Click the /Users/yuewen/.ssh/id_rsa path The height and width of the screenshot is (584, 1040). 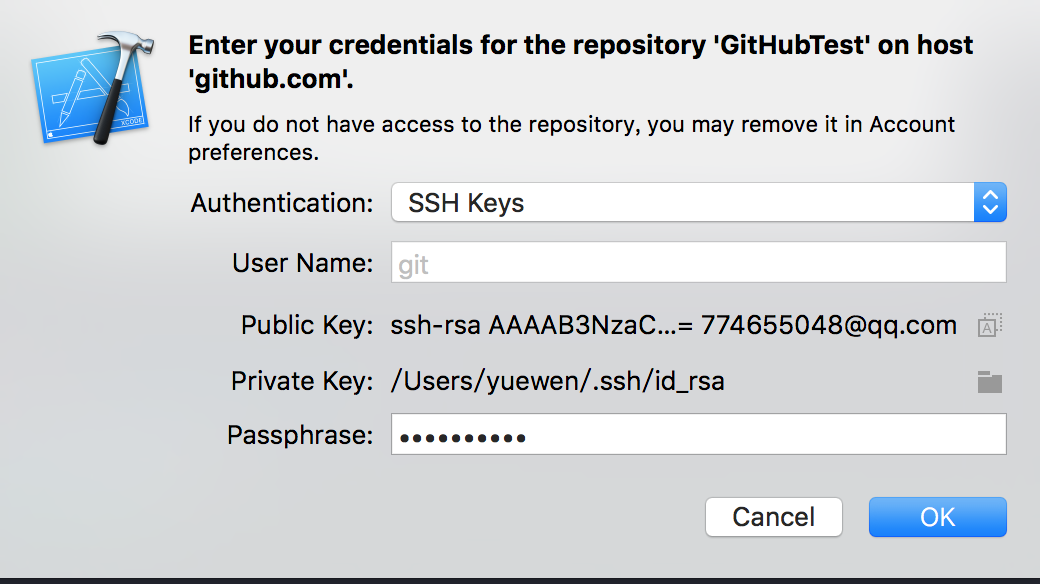(x=557, y=382)
